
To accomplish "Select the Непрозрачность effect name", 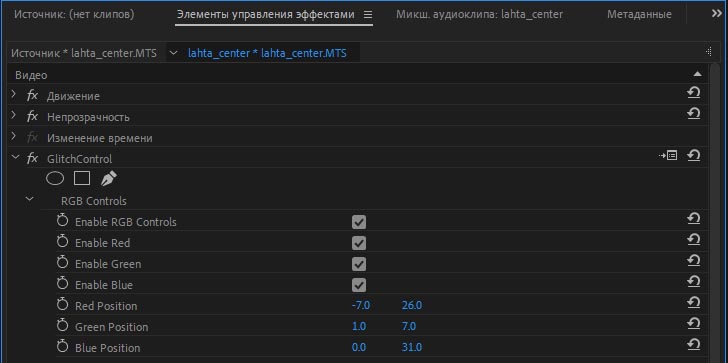I will (88, 117).
